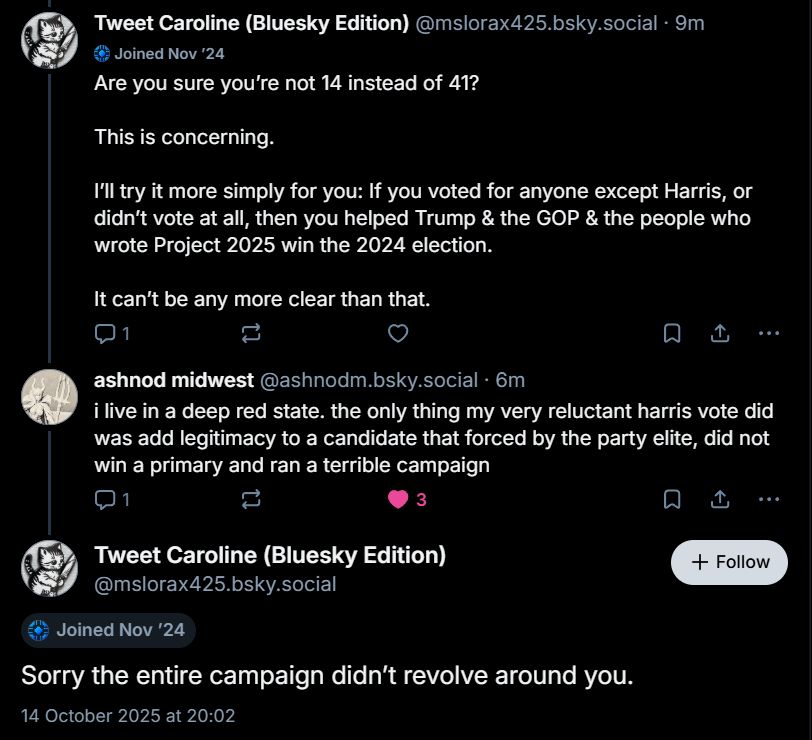The image size is (812, 740).
Task: Open the @mslorax425.bsky.social handle in main post
Action: (x=215, y=584)
